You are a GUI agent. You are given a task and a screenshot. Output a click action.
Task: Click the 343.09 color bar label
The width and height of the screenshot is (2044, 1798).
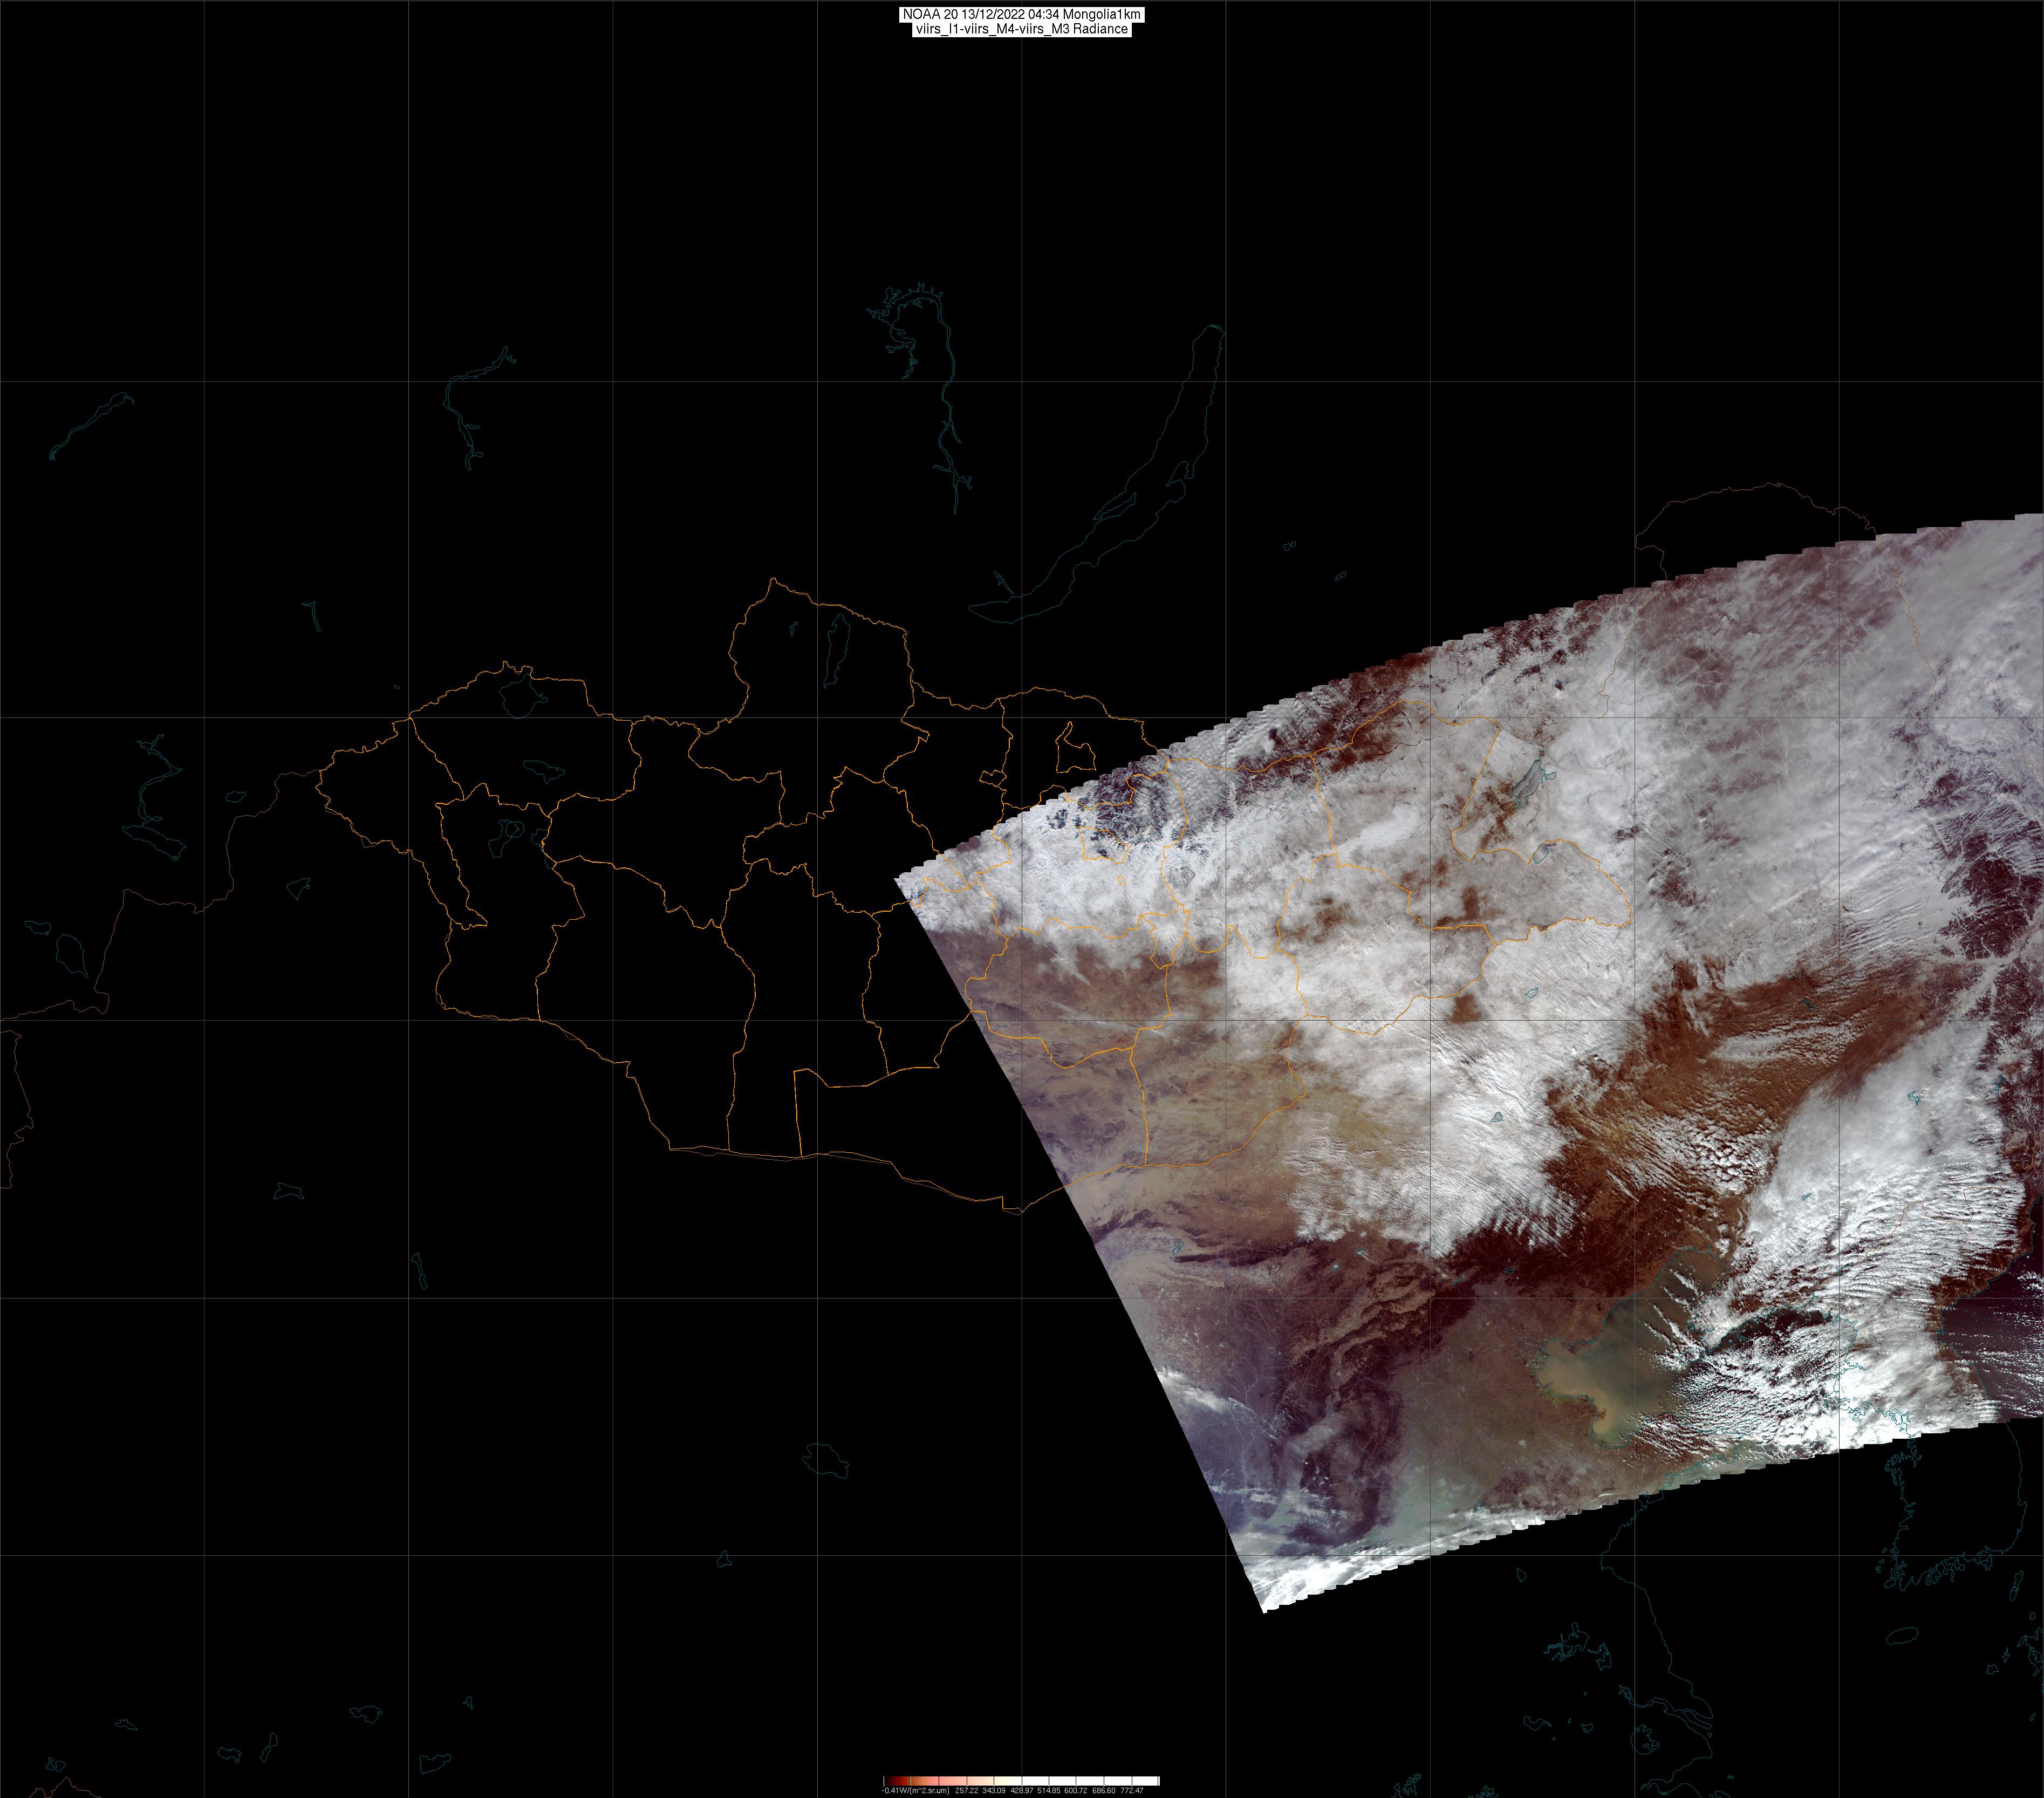coord(994,1791)
